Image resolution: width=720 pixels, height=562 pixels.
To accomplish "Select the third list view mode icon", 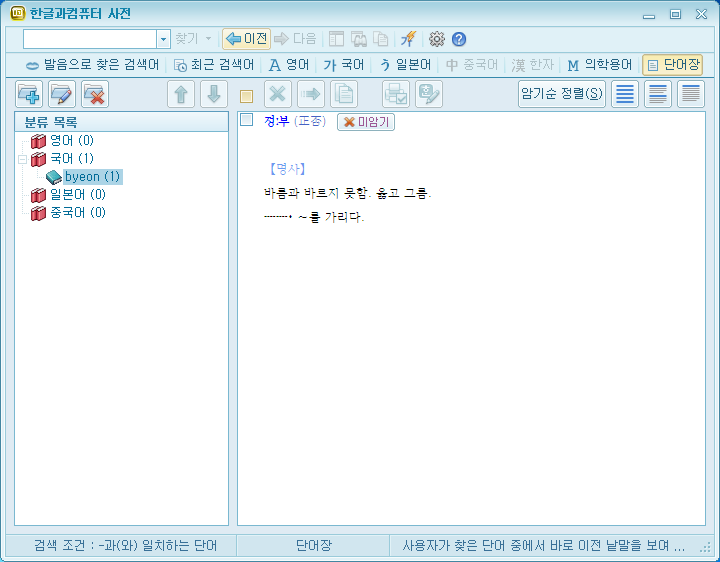I will [x=691, y=94].
